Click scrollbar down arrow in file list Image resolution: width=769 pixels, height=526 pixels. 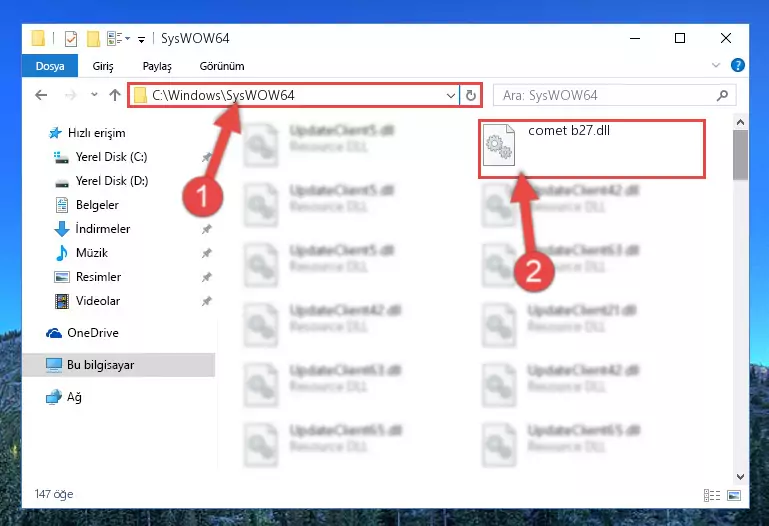[x=741, y=476]
